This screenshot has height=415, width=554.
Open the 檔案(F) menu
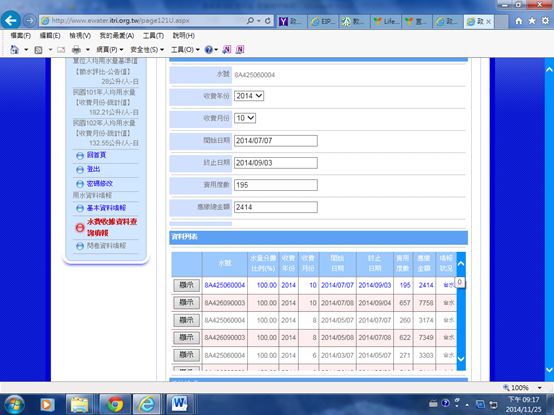pos(20,36)
